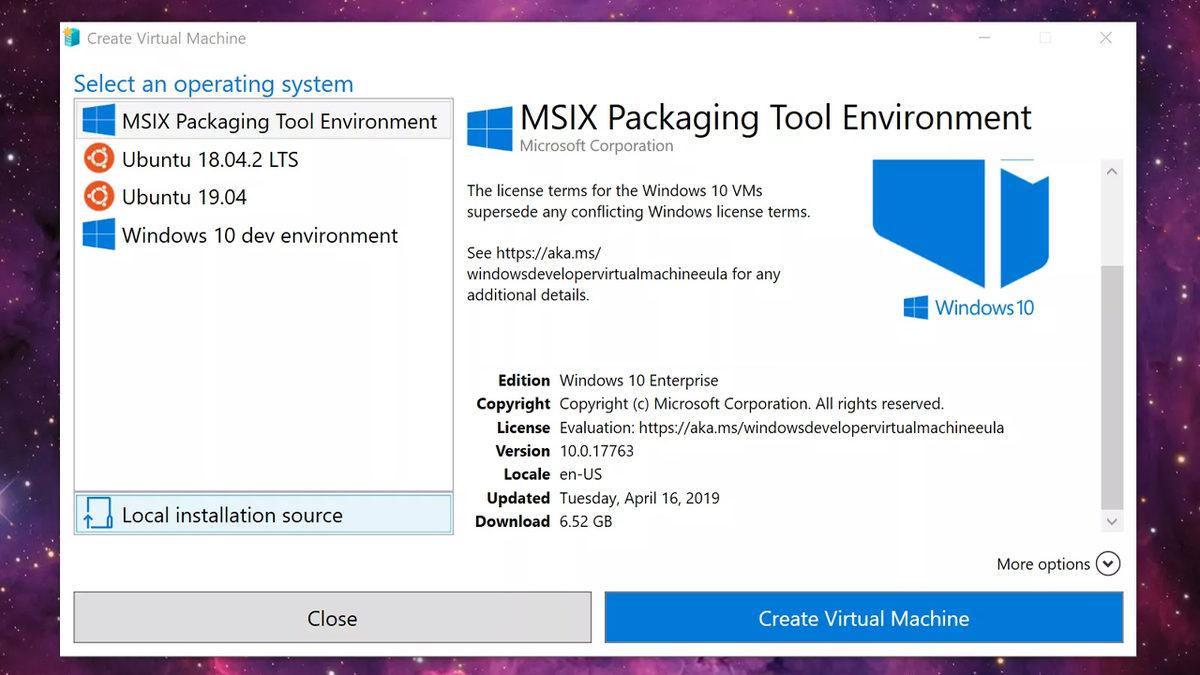This screenshot has width=1200, height=675.
Task: Click the Create Virtual Machine icon in the title bar
Action: tap(71, 36)
